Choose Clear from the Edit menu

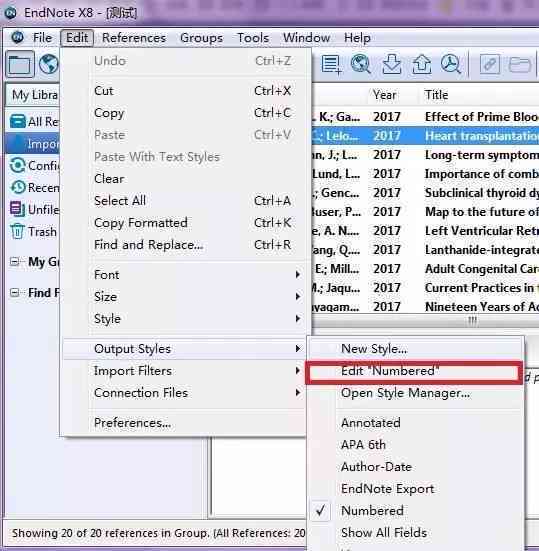(x=186, y=179)
